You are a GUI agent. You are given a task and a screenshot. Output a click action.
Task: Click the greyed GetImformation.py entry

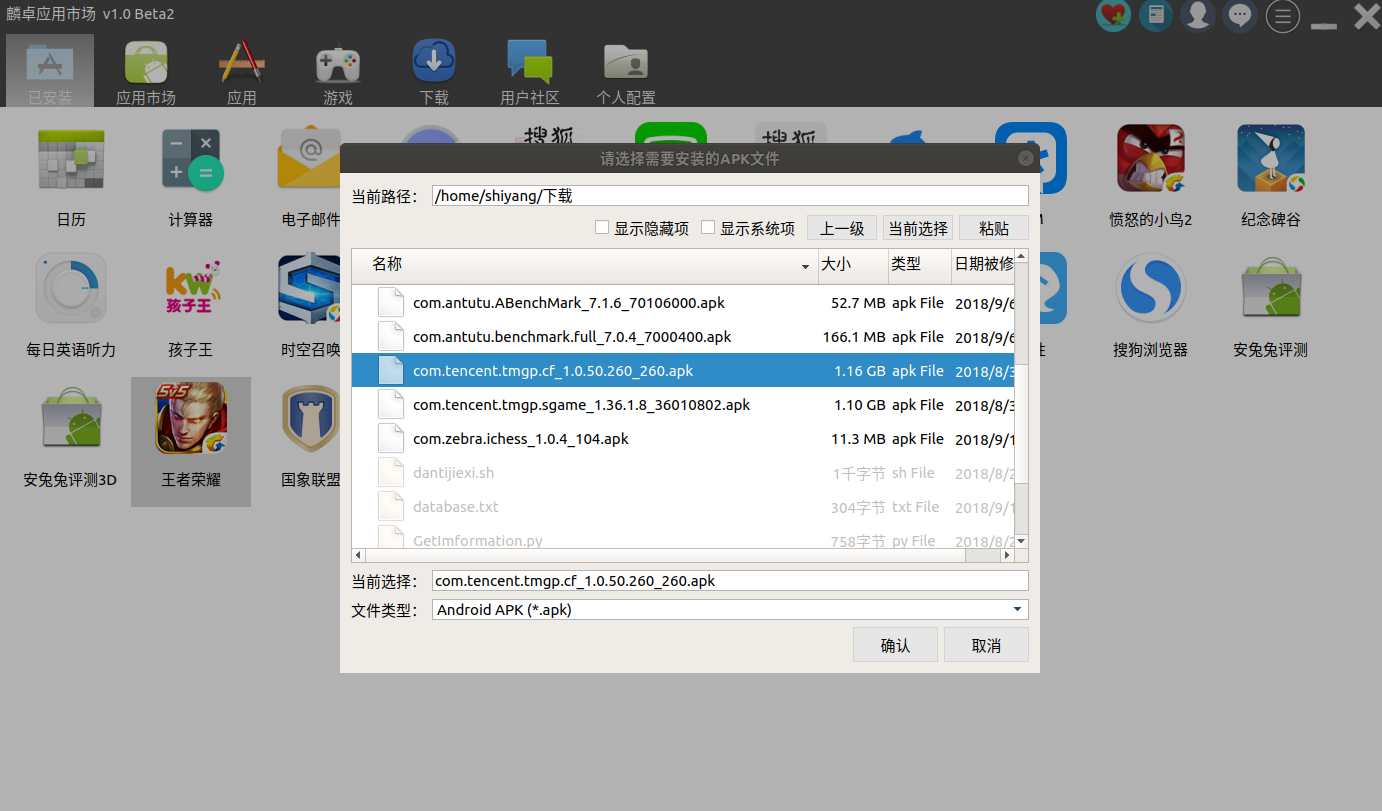click(684, 538)
